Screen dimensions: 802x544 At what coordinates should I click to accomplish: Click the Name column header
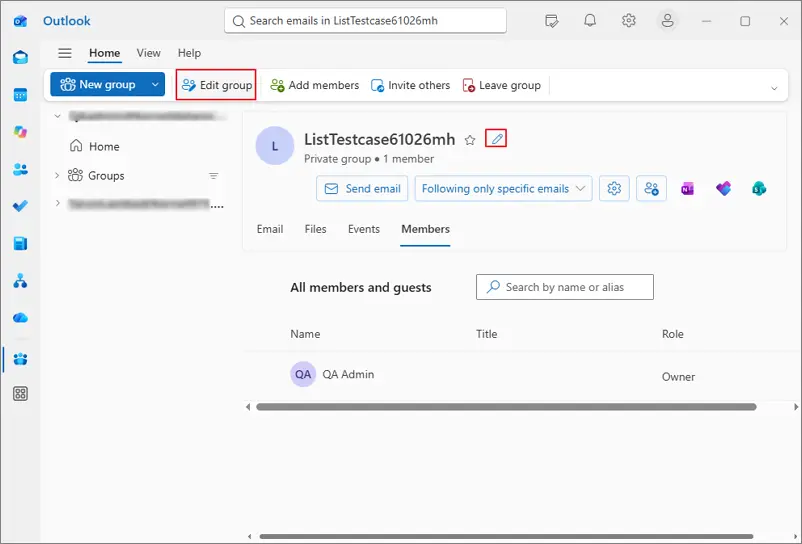click(305, 334)
